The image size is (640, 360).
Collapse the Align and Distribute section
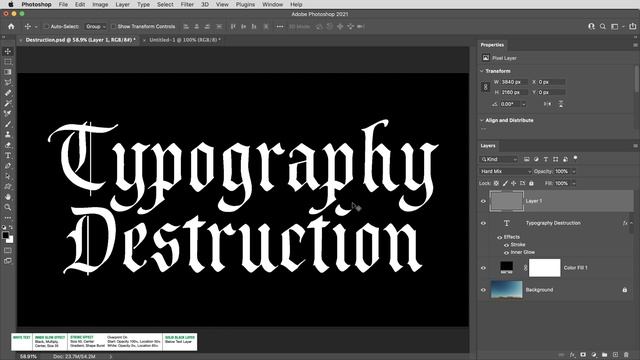(x=482, y=120)
